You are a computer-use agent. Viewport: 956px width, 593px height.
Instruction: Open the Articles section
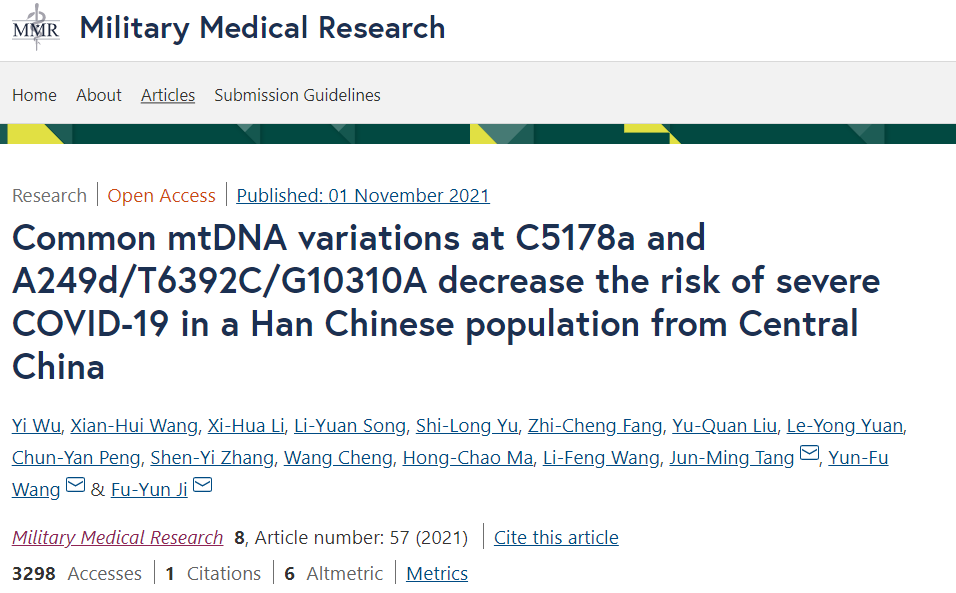pos(168,95)
